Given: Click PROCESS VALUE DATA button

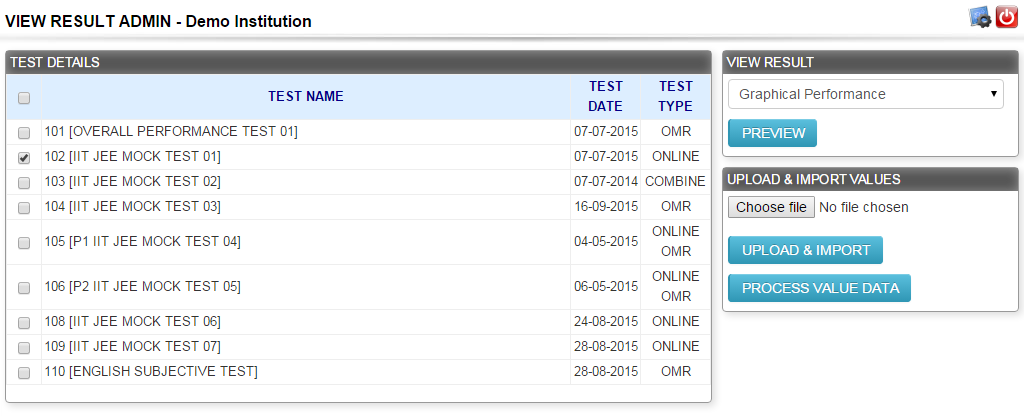Looking at the screenshot, I should coord(819,288).
